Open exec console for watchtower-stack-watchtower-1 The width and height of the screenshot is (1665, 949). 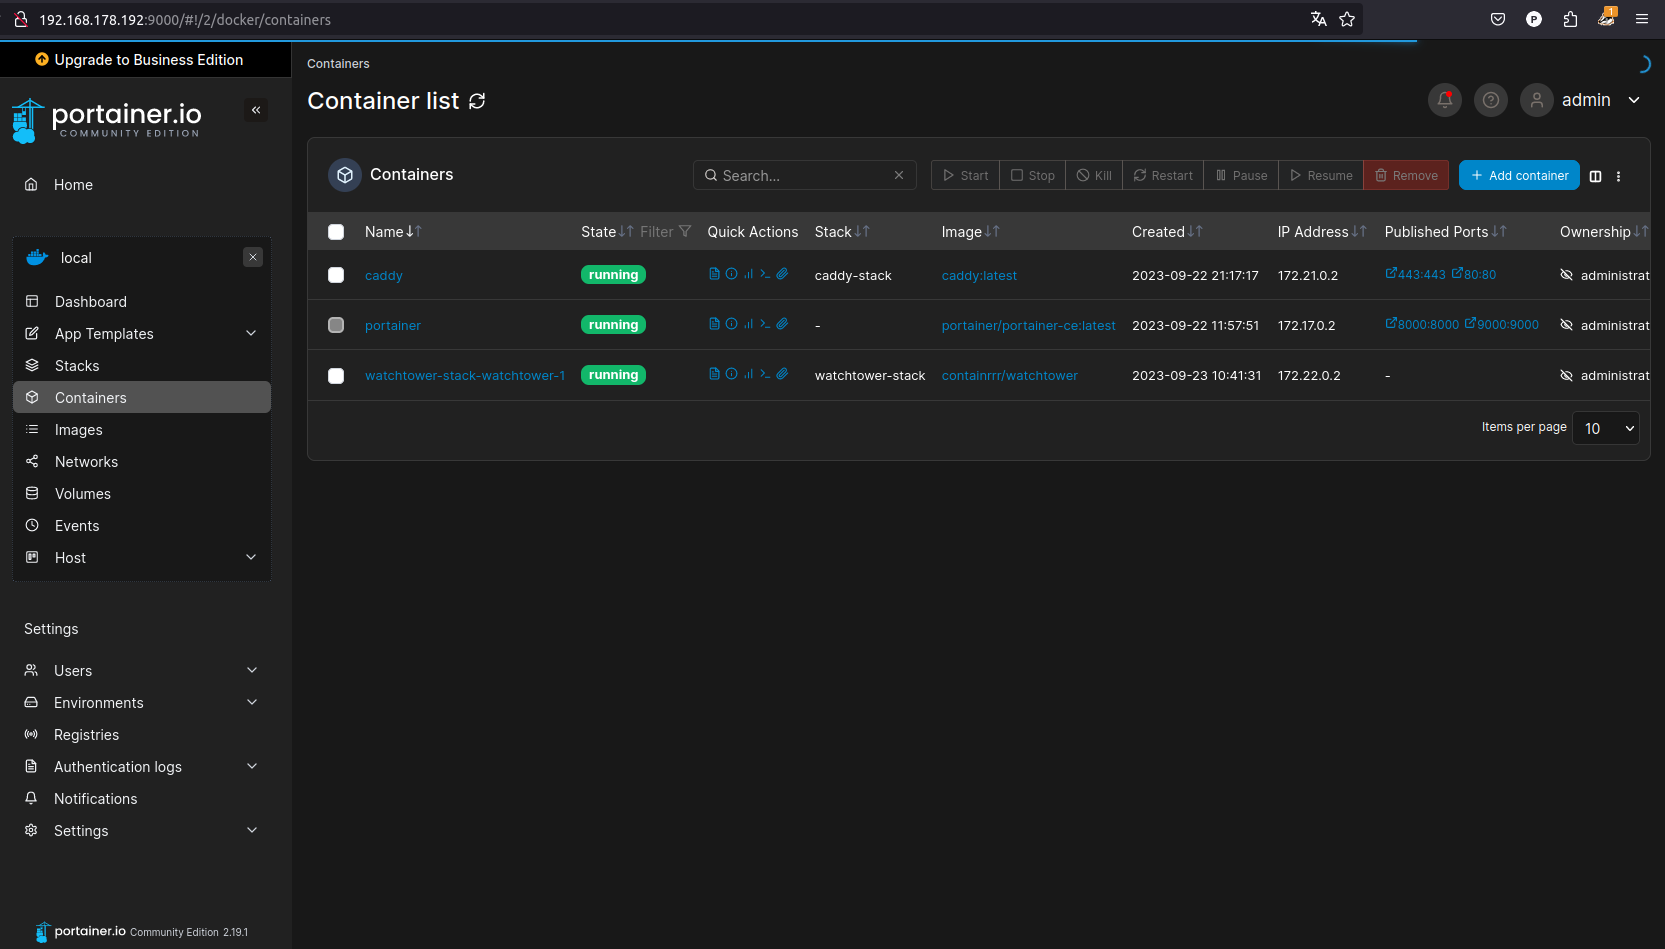[765, 374]
